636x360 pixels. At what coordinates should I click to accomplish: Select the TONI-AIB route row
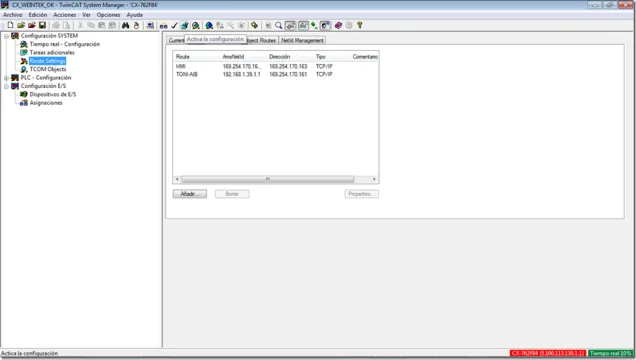tap(275, 74)
